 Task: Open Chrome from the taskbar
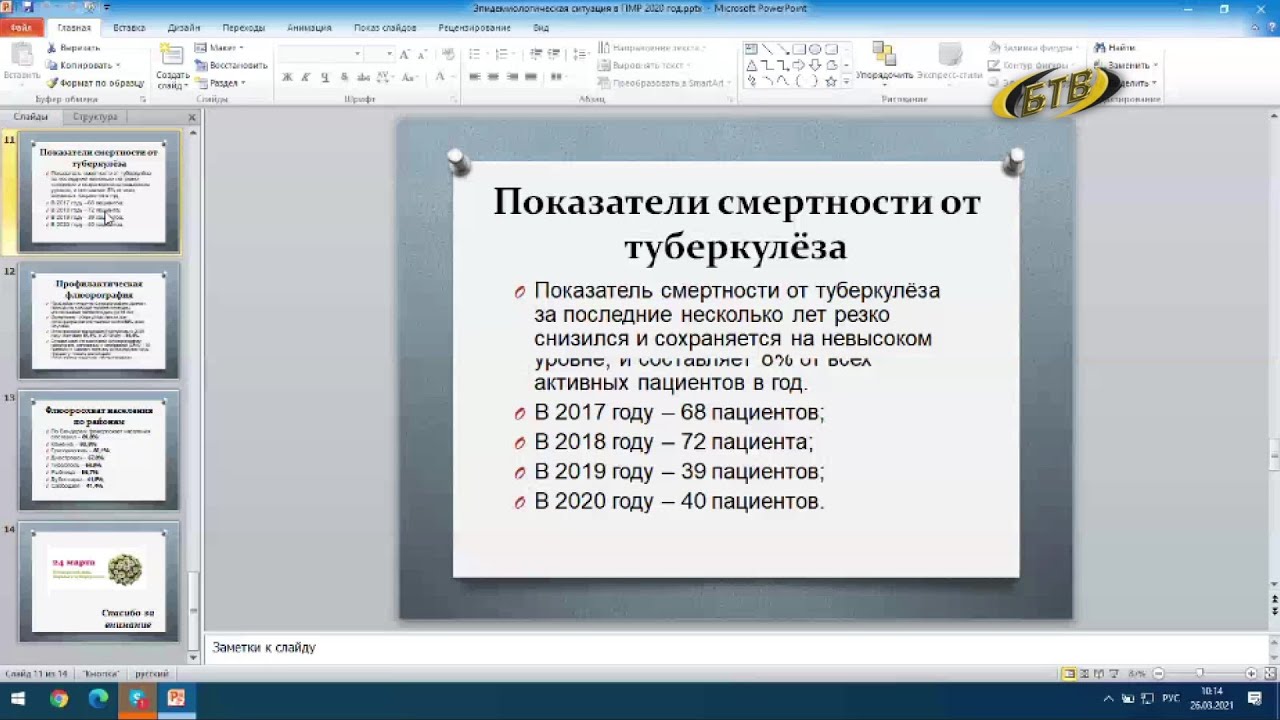pyautogui.click(x=59, y=698)
